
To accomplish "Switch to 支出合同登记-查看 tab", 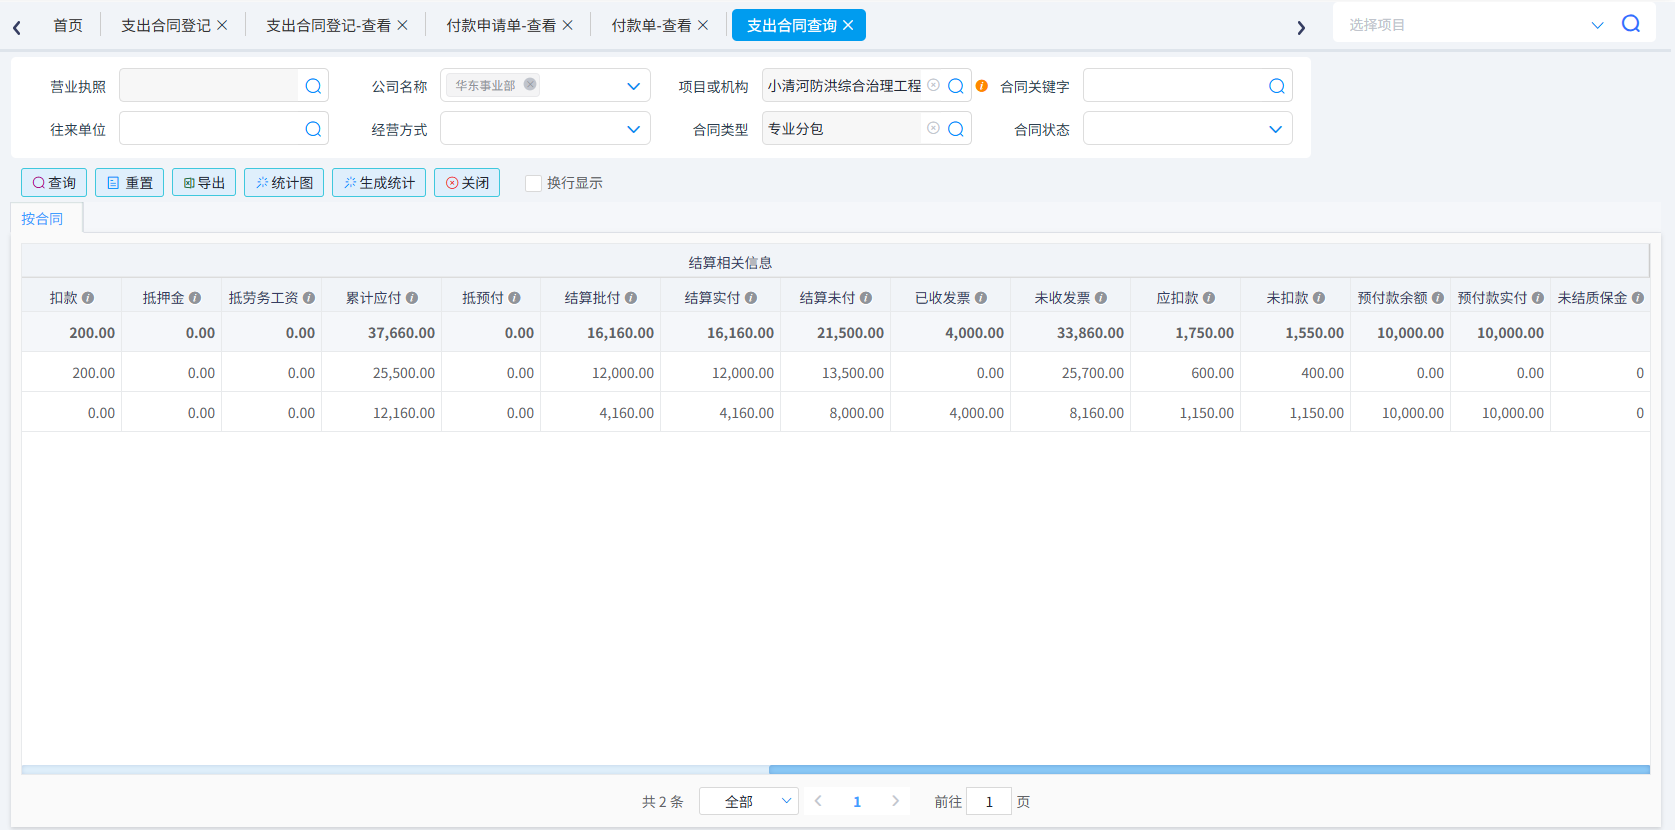I will (328, 25).
